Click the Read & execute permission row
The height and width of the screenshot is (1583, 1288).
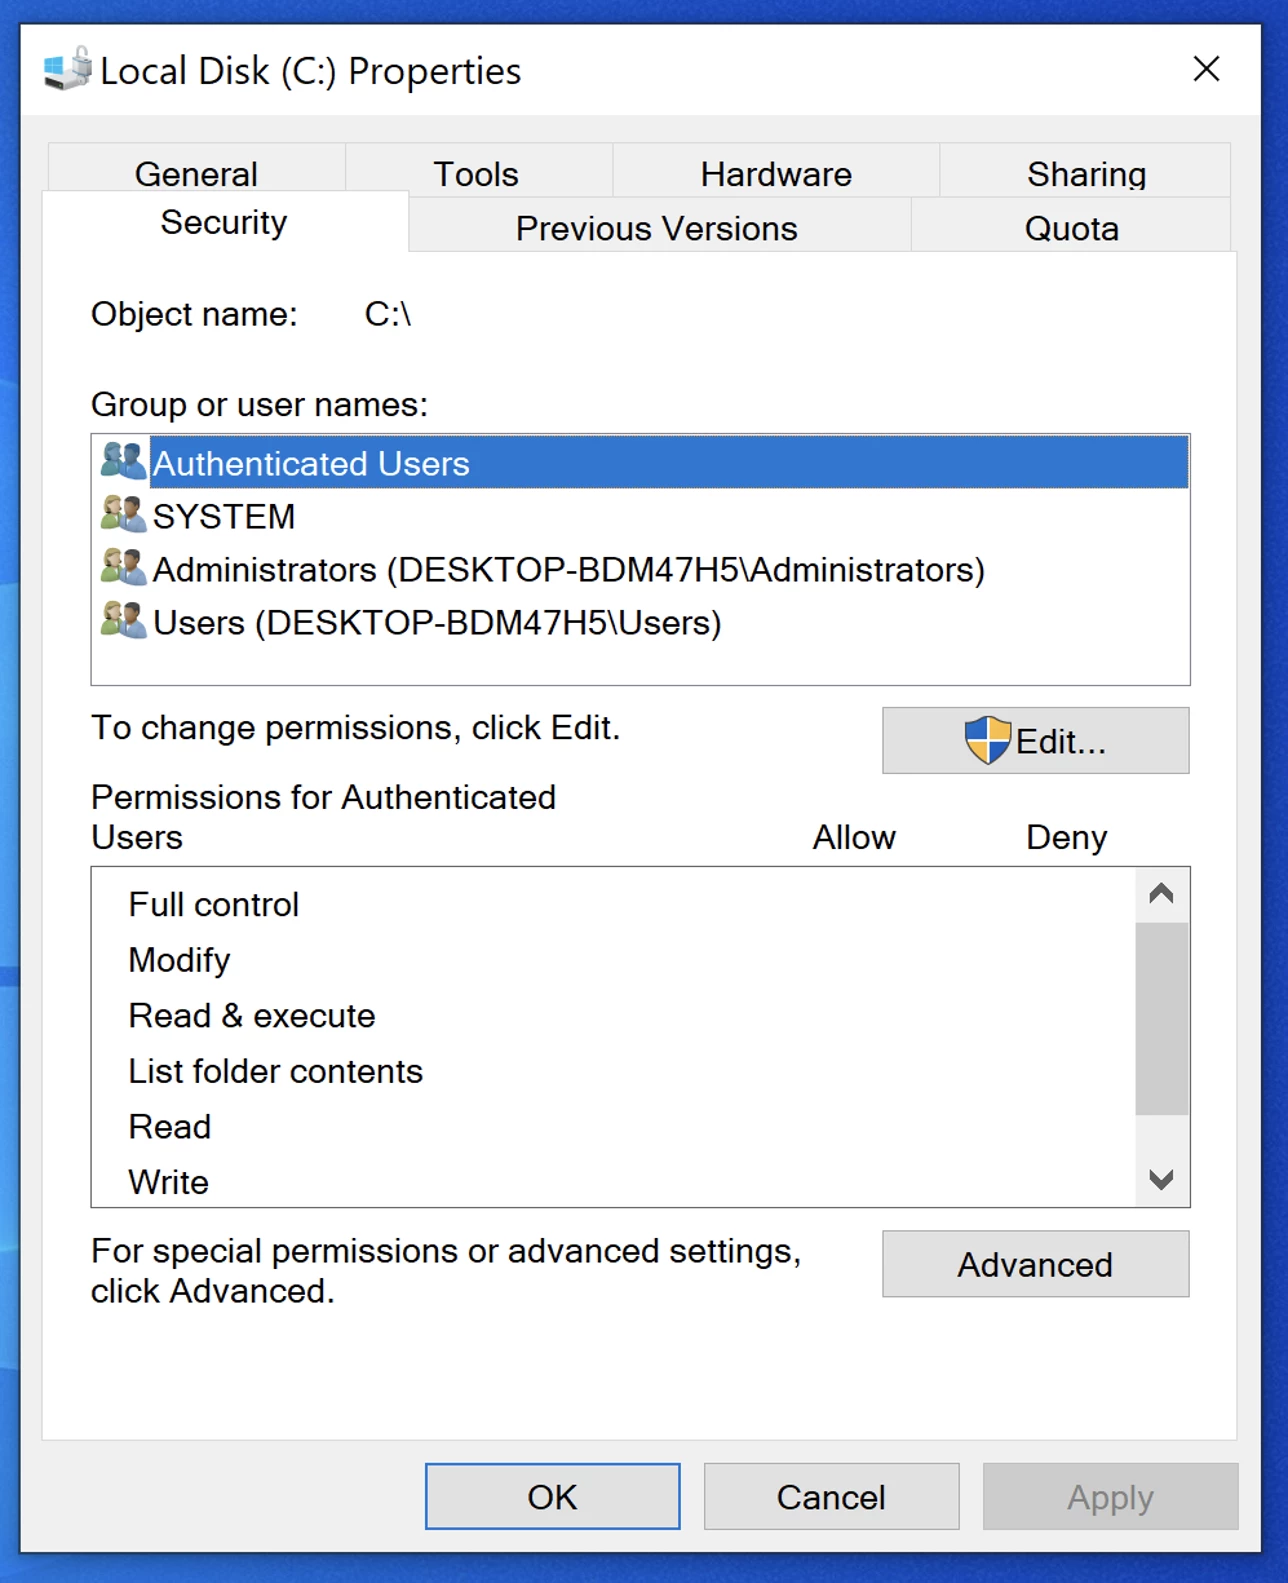tap(614, 1015)
